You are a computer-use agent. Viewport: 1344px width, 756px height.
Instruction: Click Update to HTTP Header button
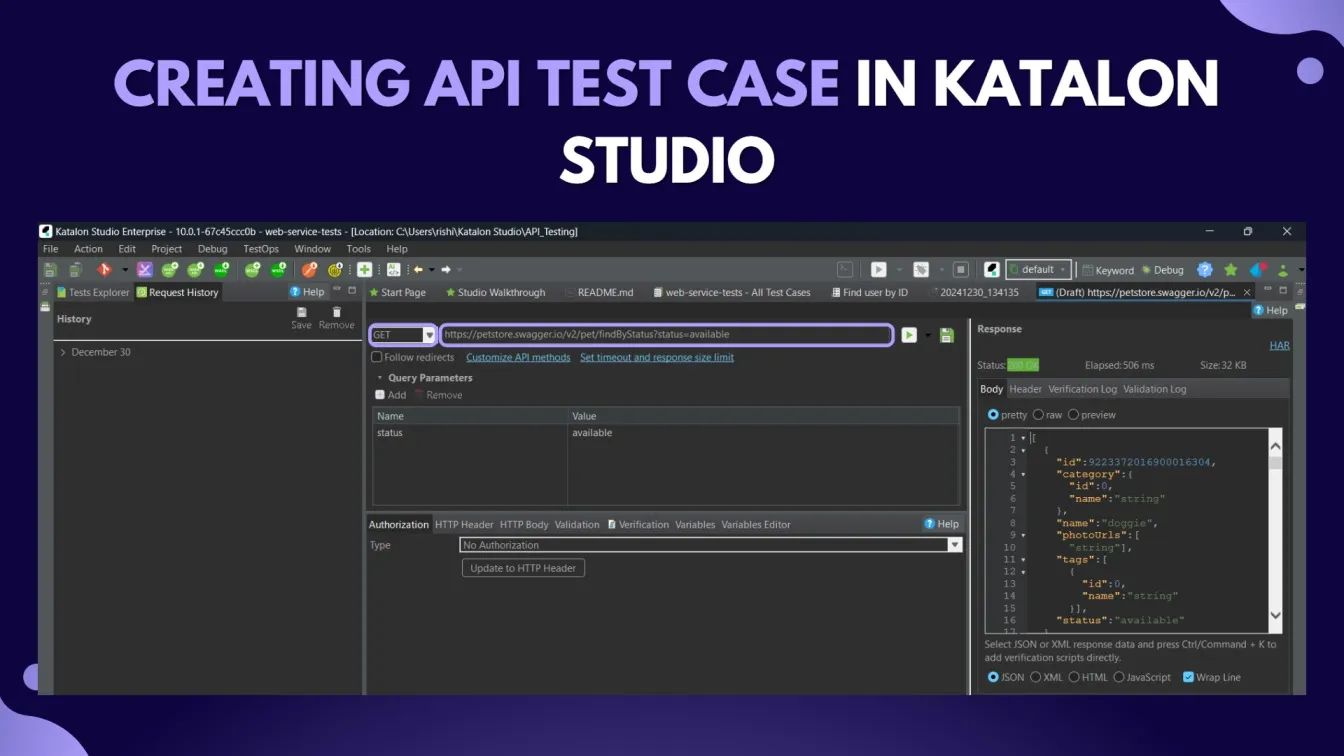(x=523, y=568)
